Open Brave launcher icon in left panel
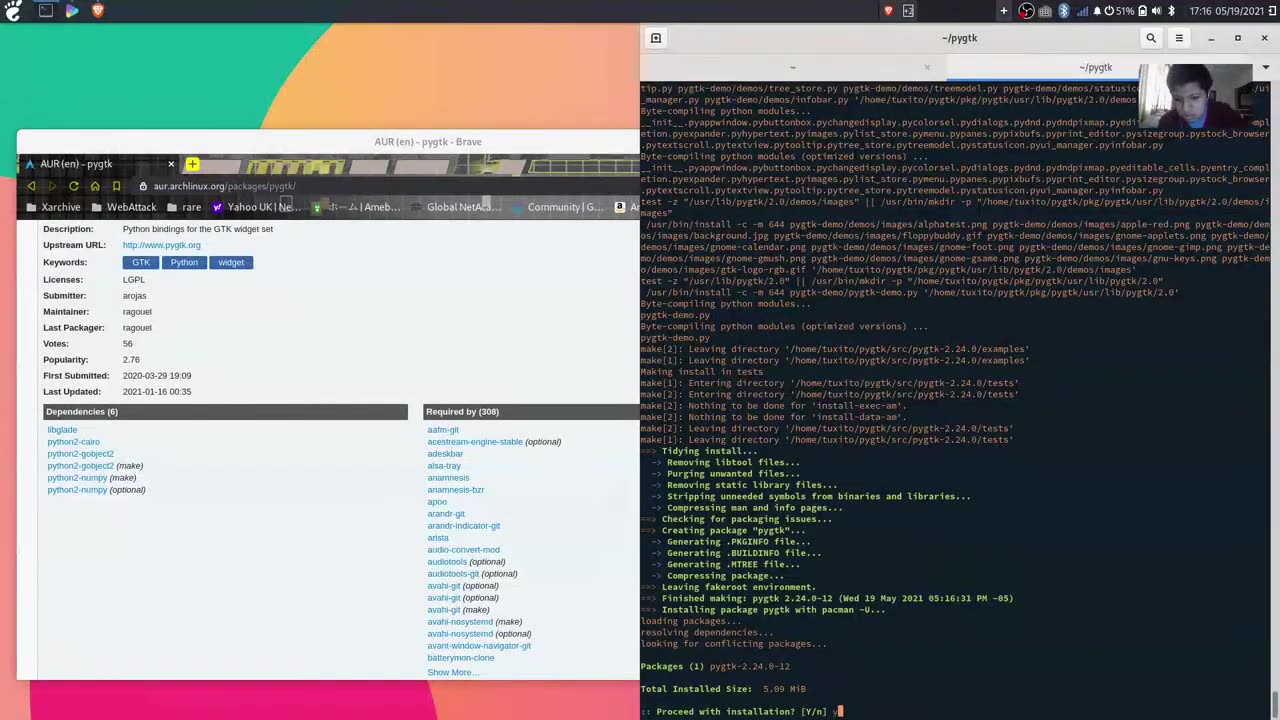 coord(97,10)
